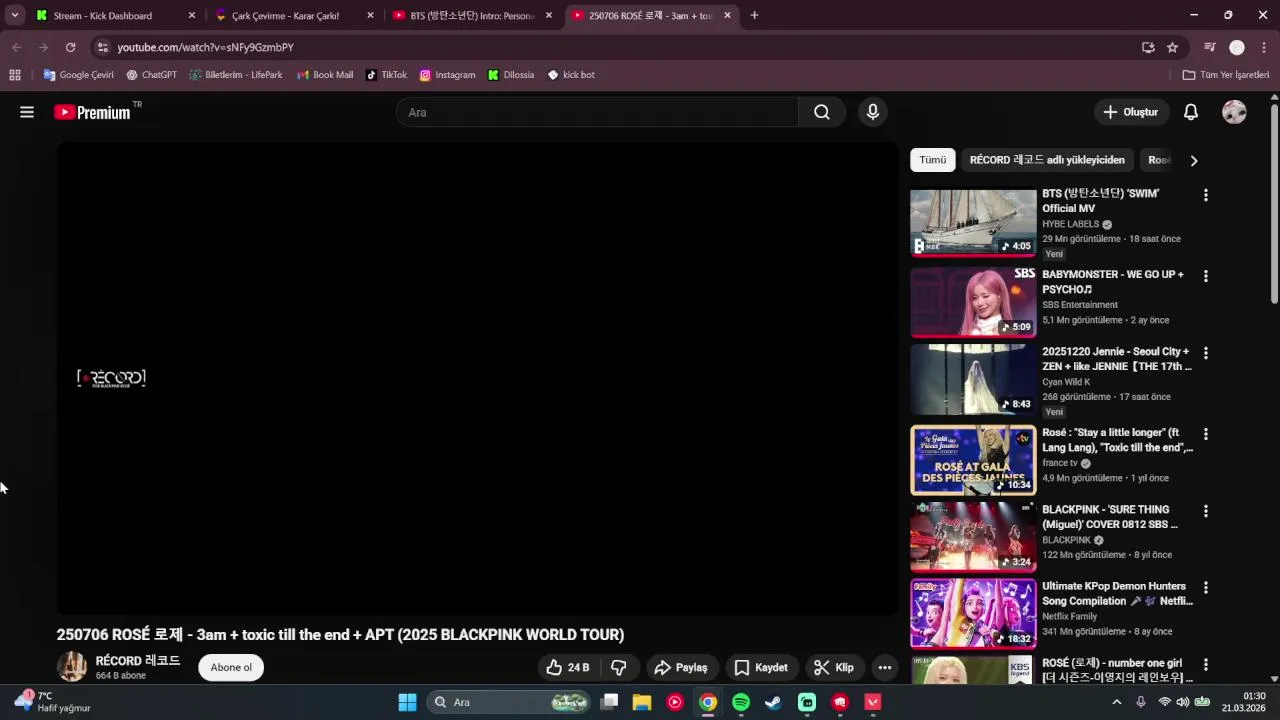
Task: Open Chrome three-dot menu
Action: pos(1264,47)
